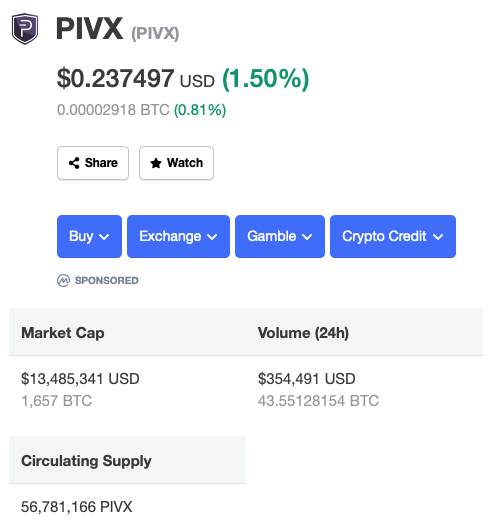Click the star icon to watch PIVX
The height and width of the screenshot is (532, 490).
[156, 163]
